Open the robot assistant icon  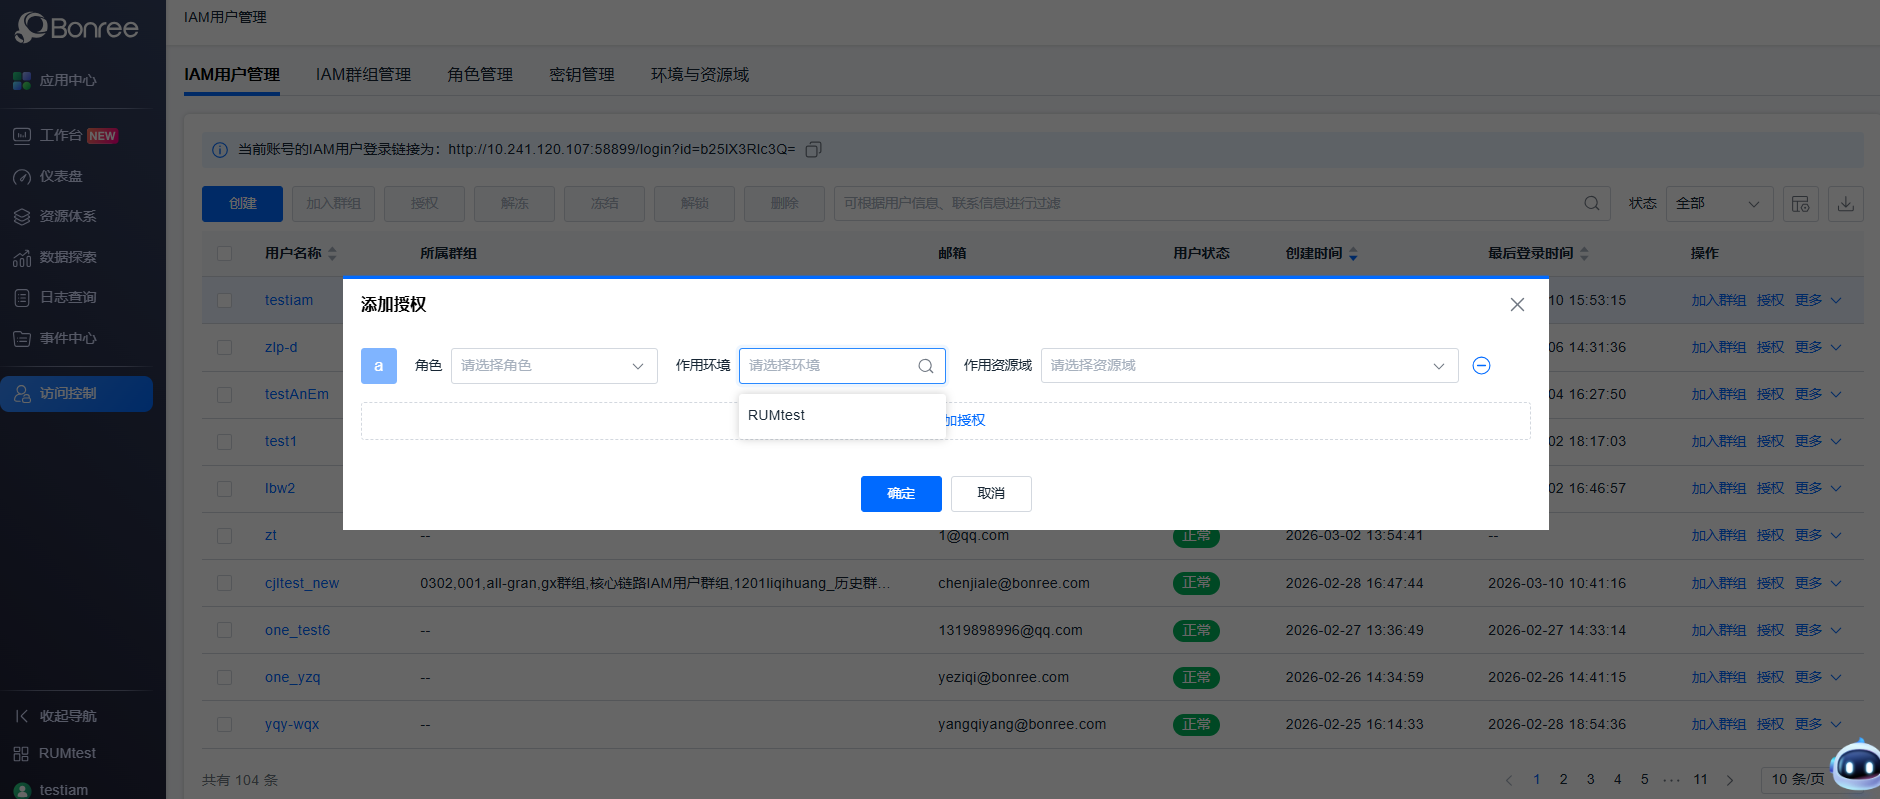[1858, 767]
